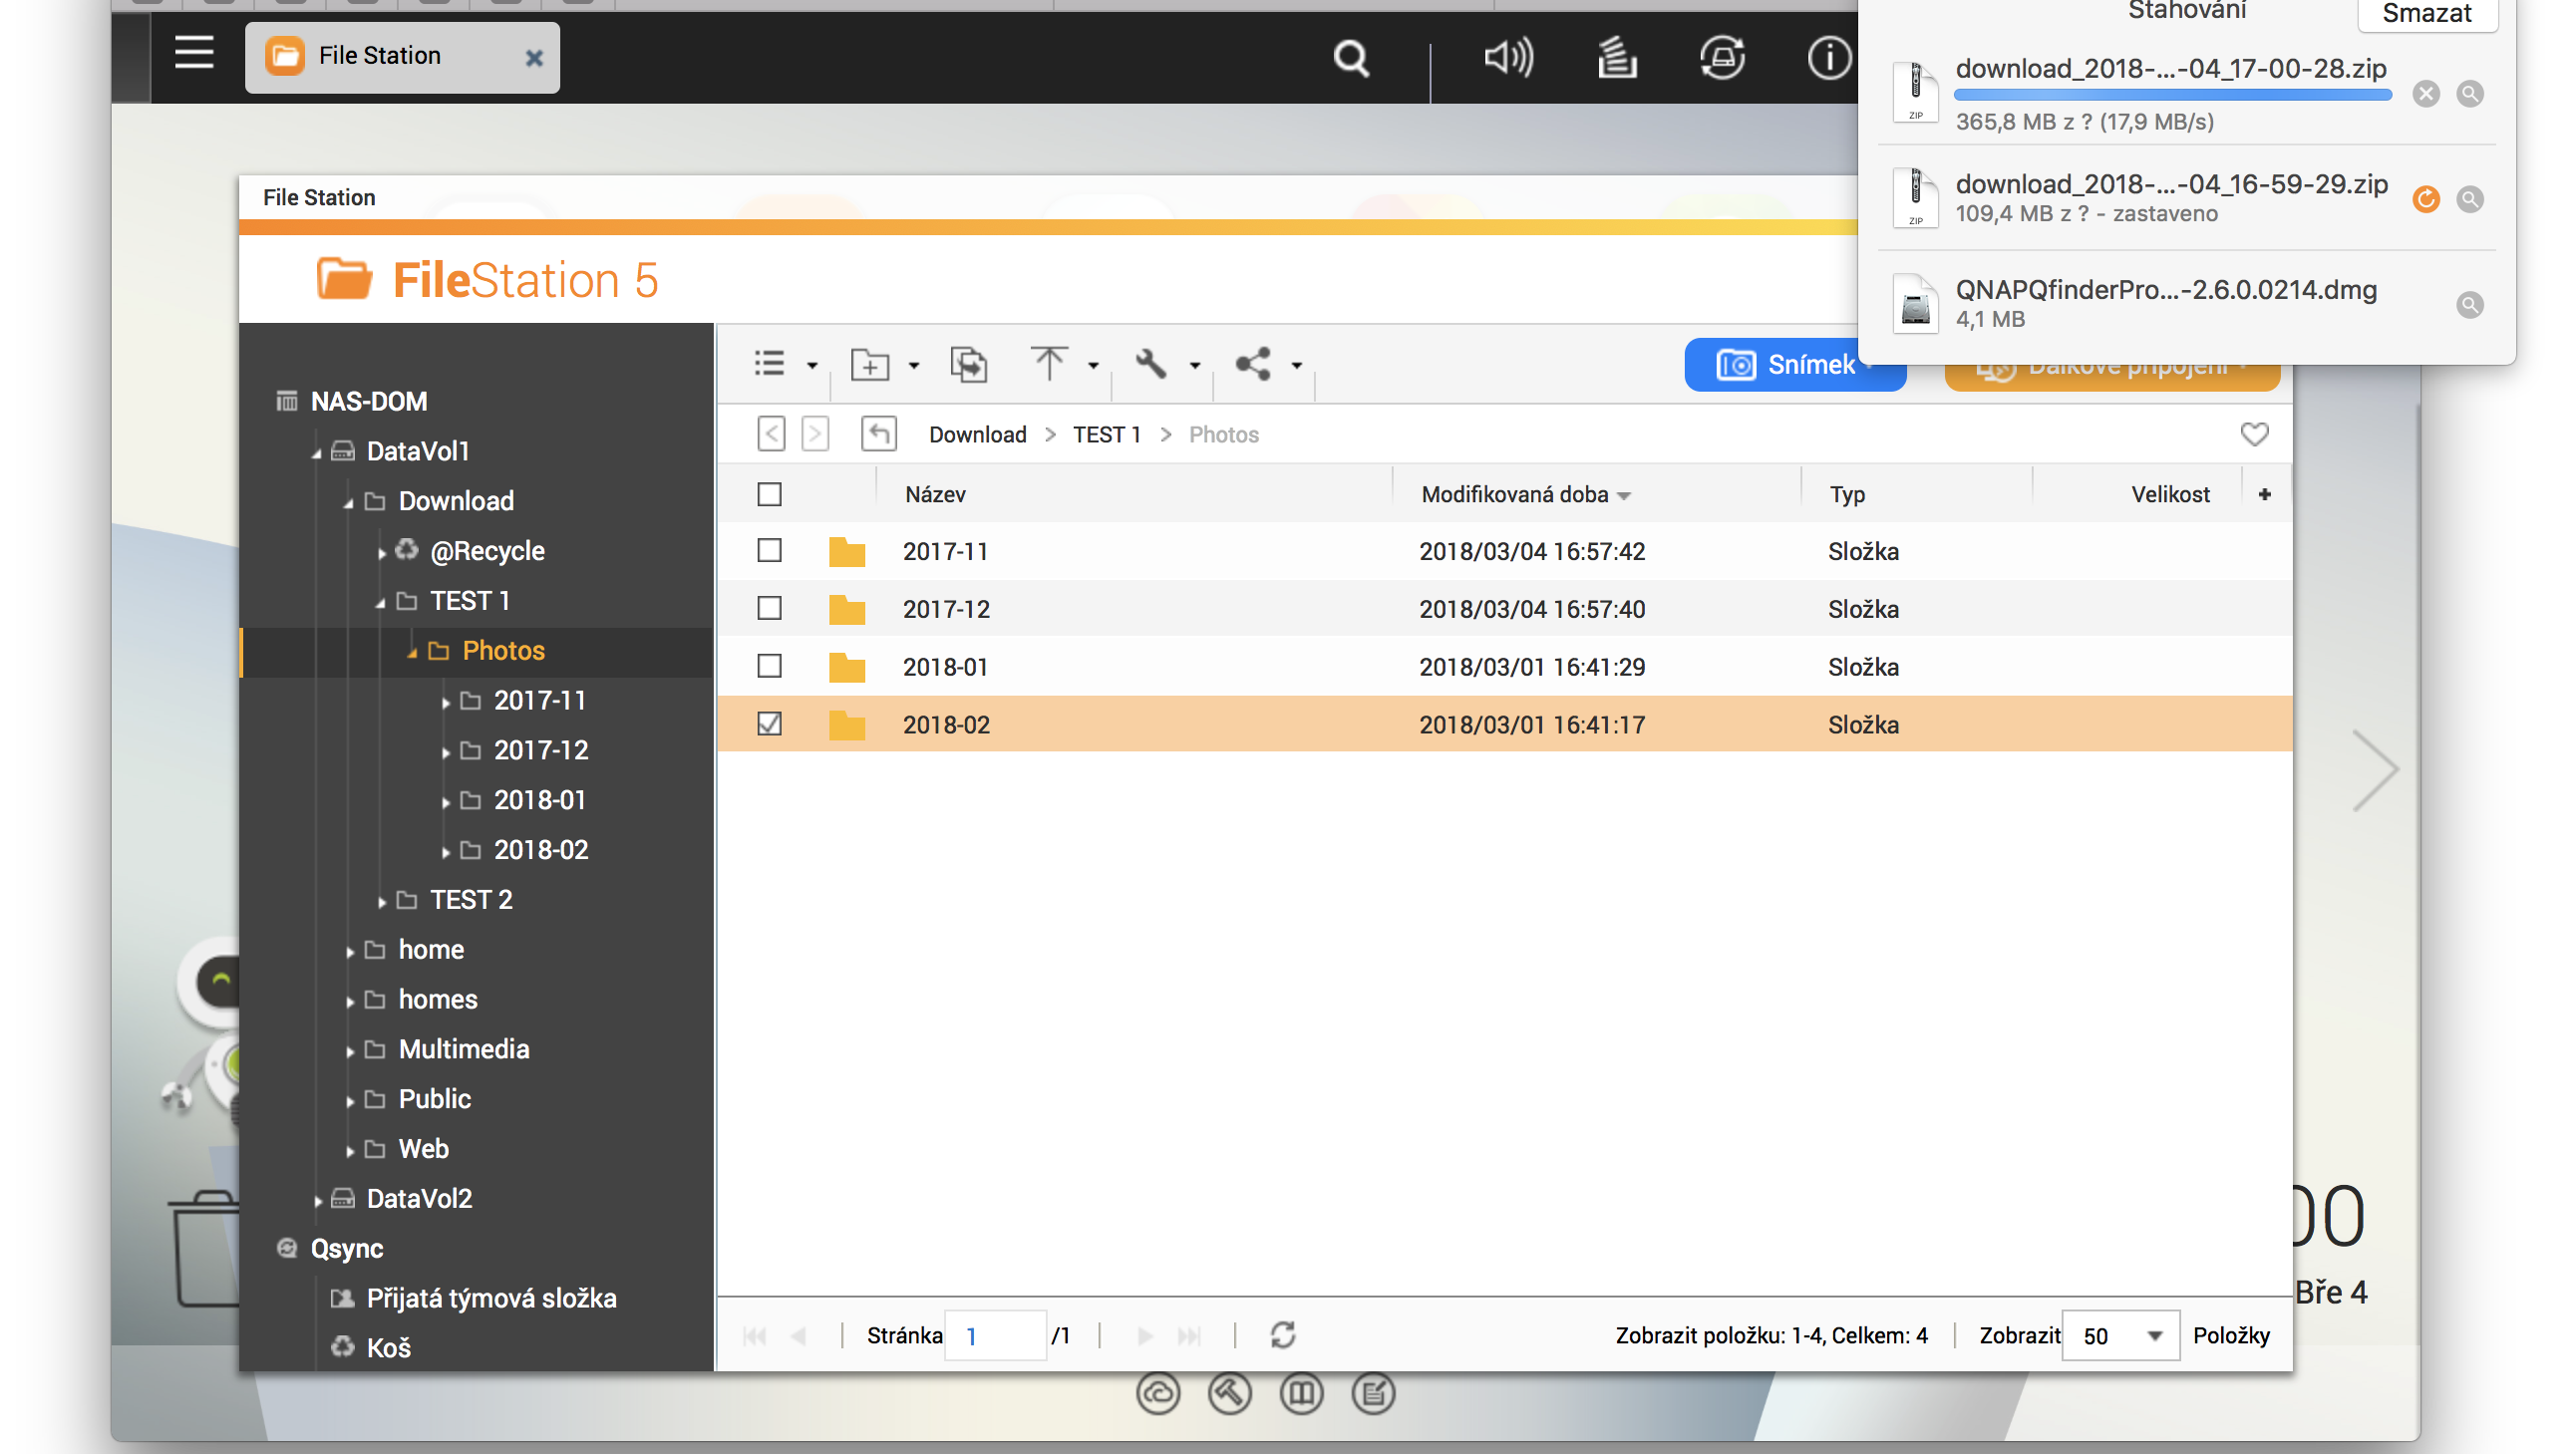
Task: Check the 2017-11 folder checkbox
Action: click(x=769, y=551)
